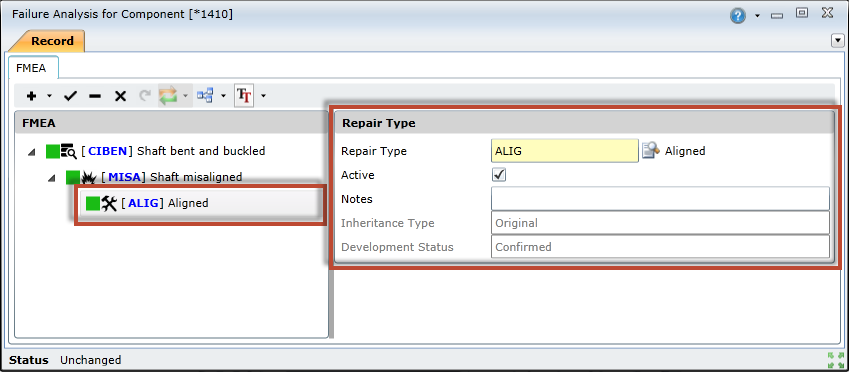Click green status square on ALIG row
This screenshot has width=849, height=372.
(x=94, y=203)
